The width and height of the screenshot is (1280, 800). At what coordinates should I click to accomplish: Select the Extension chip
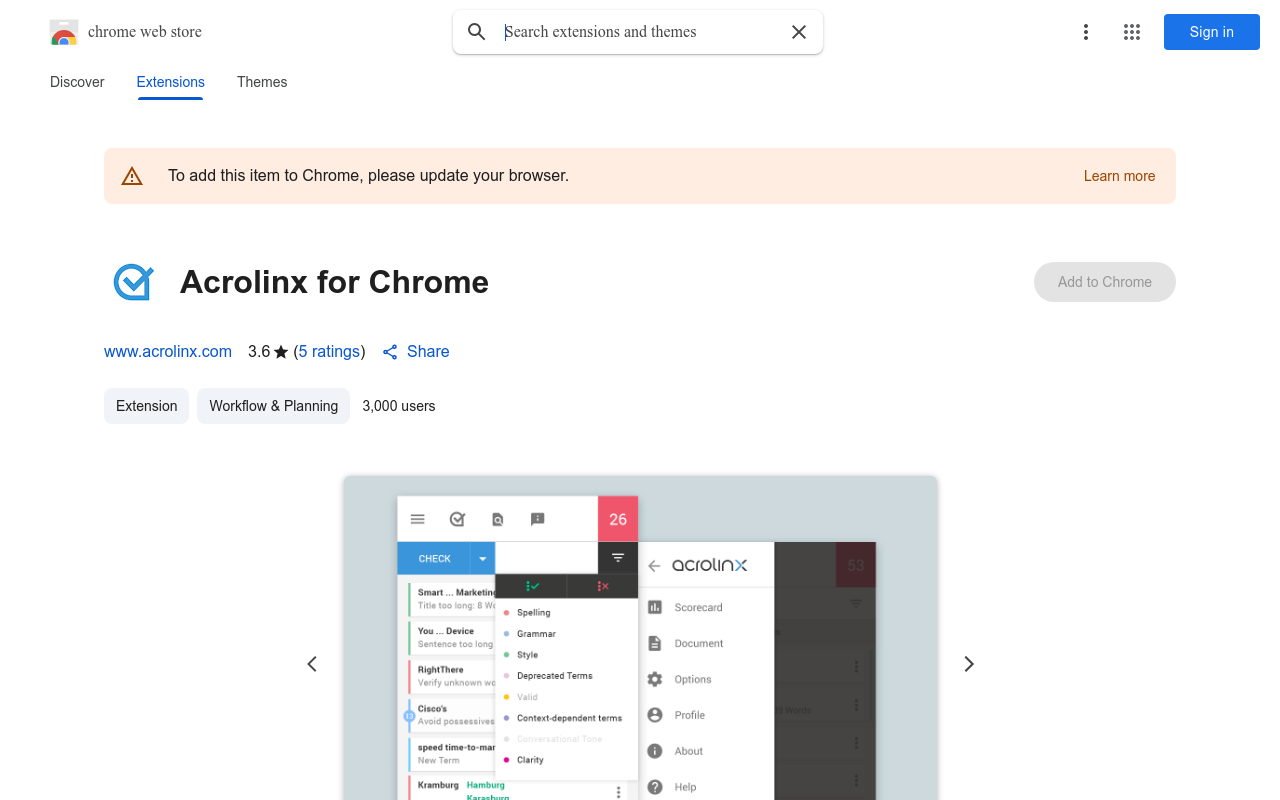[x=146, y=406]
